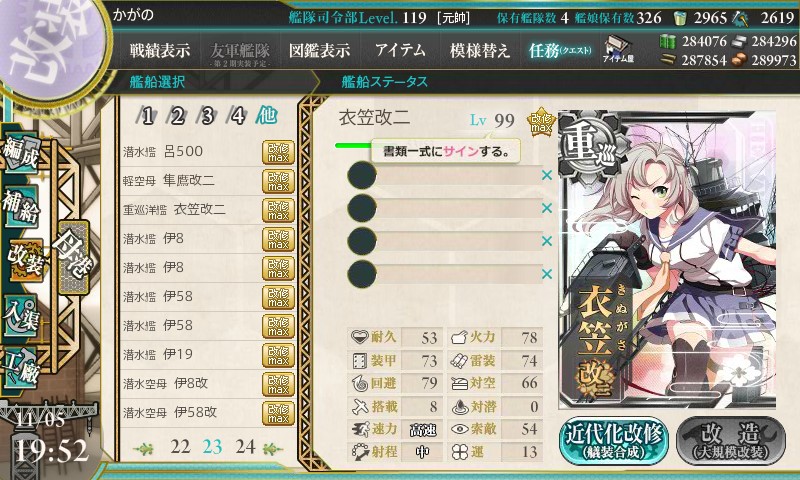This screenshot has height=480, width=800.
Task: Open the アイテム屋 item shop icon
Action: 618,50
